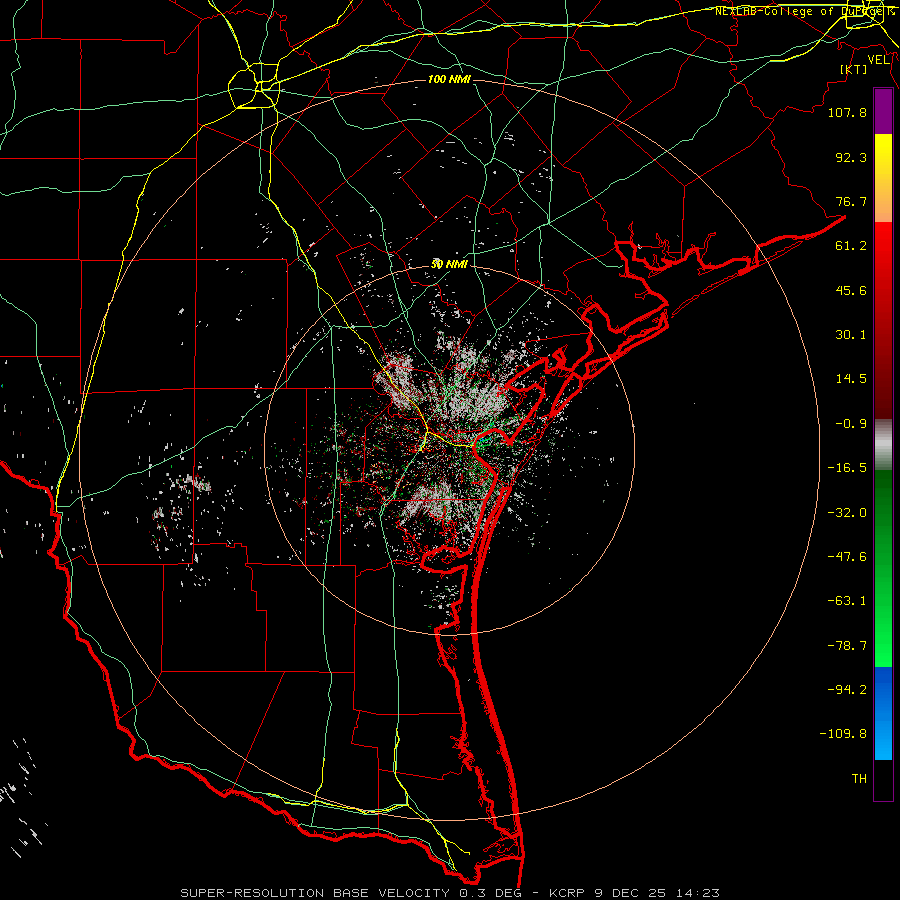Select the -0.9 velocity scale value

(851, 424)
